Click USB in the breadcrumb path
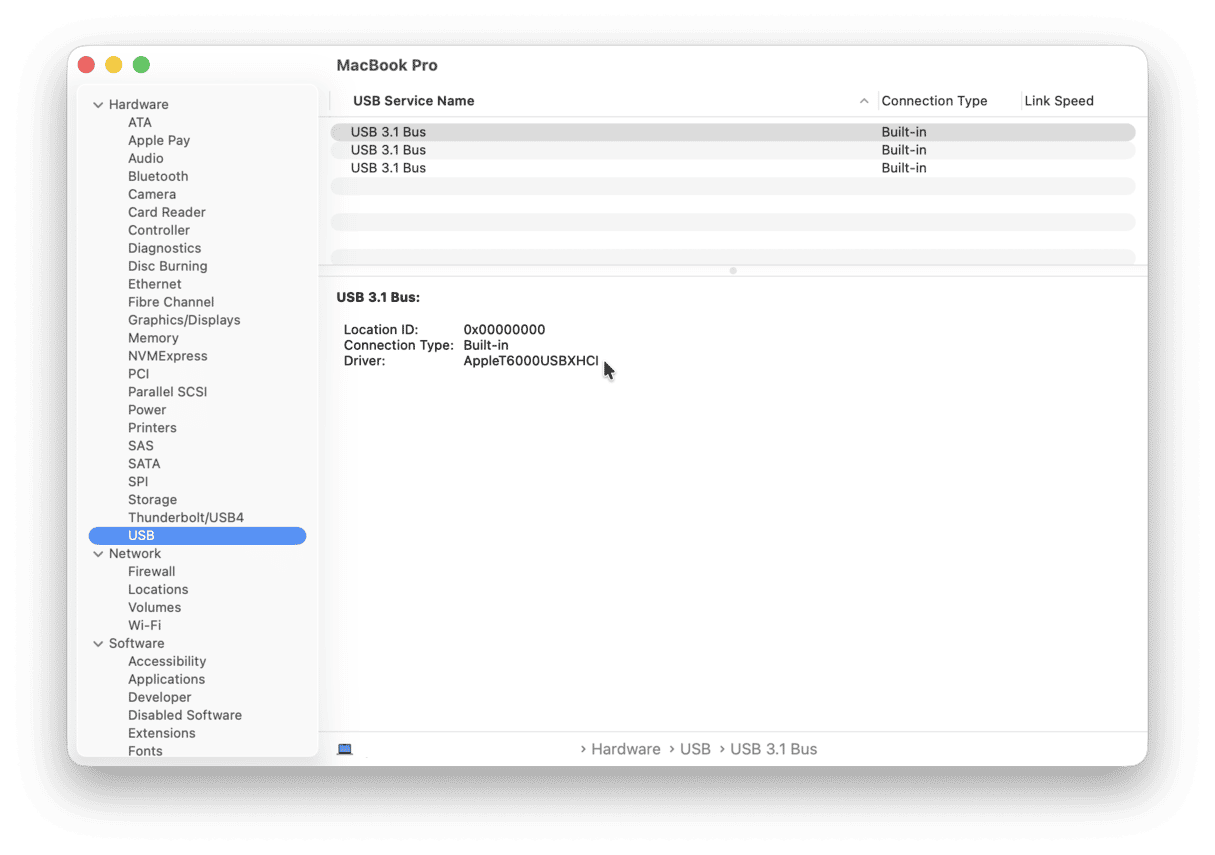The width and height of the screenshot is (1215, 855). 696,748
